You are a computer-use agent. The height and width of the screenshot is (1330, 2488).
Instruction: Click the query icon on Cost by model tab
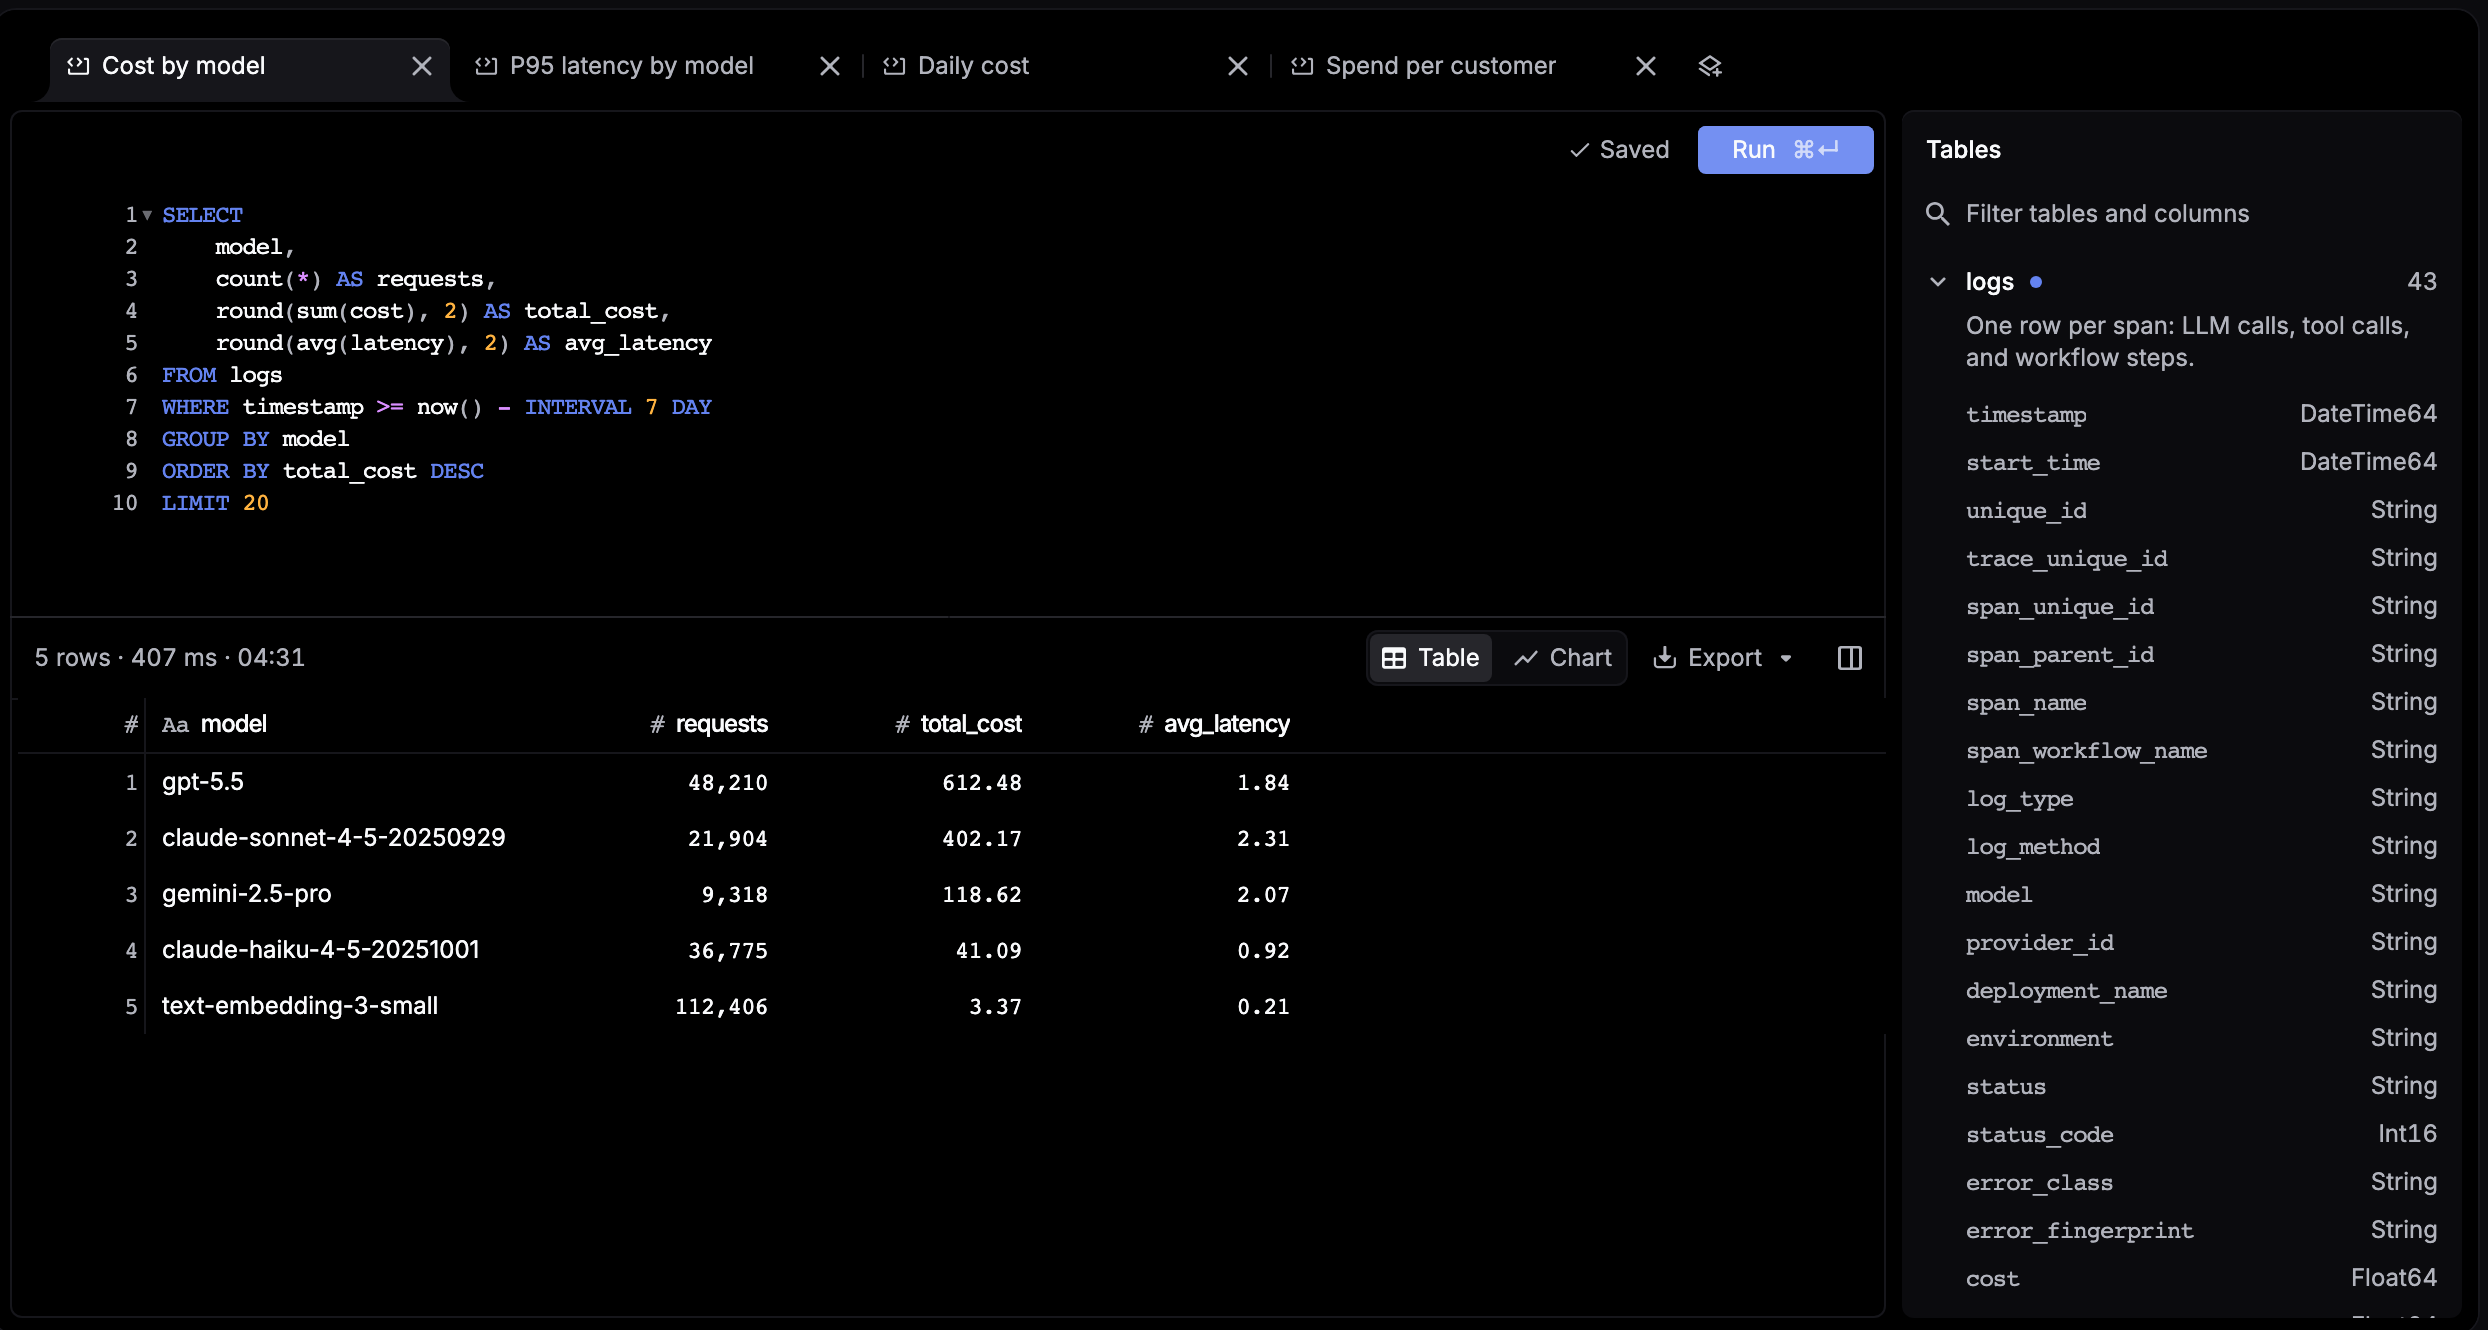point(78,66)
